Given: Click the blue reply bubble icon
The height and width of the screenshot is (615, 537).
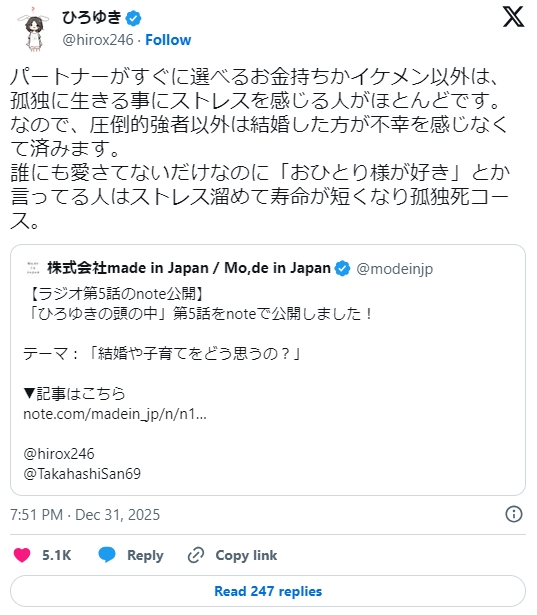Looking at the screenshot, I should [x=107, y=555].
